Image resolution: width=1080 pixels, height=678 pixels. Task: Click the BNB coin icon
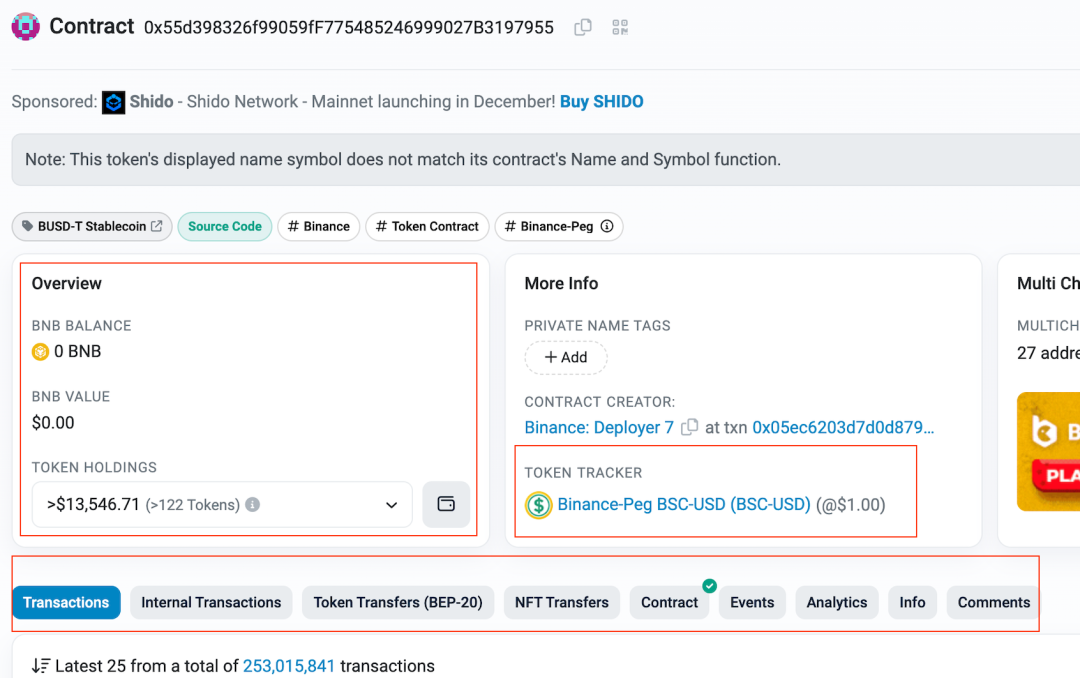41,352
